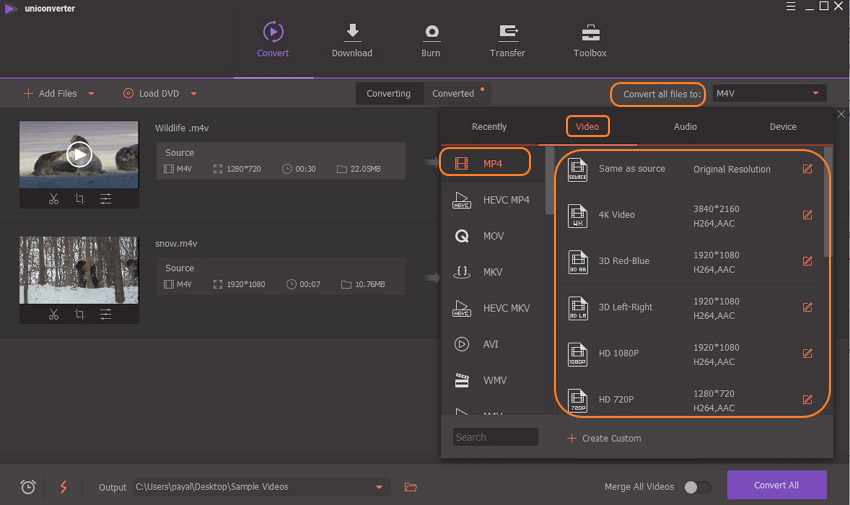Click the scissors trim icon under Wildlife video
Viewport: 850px width, 505px height.
[x=53, y=199]
